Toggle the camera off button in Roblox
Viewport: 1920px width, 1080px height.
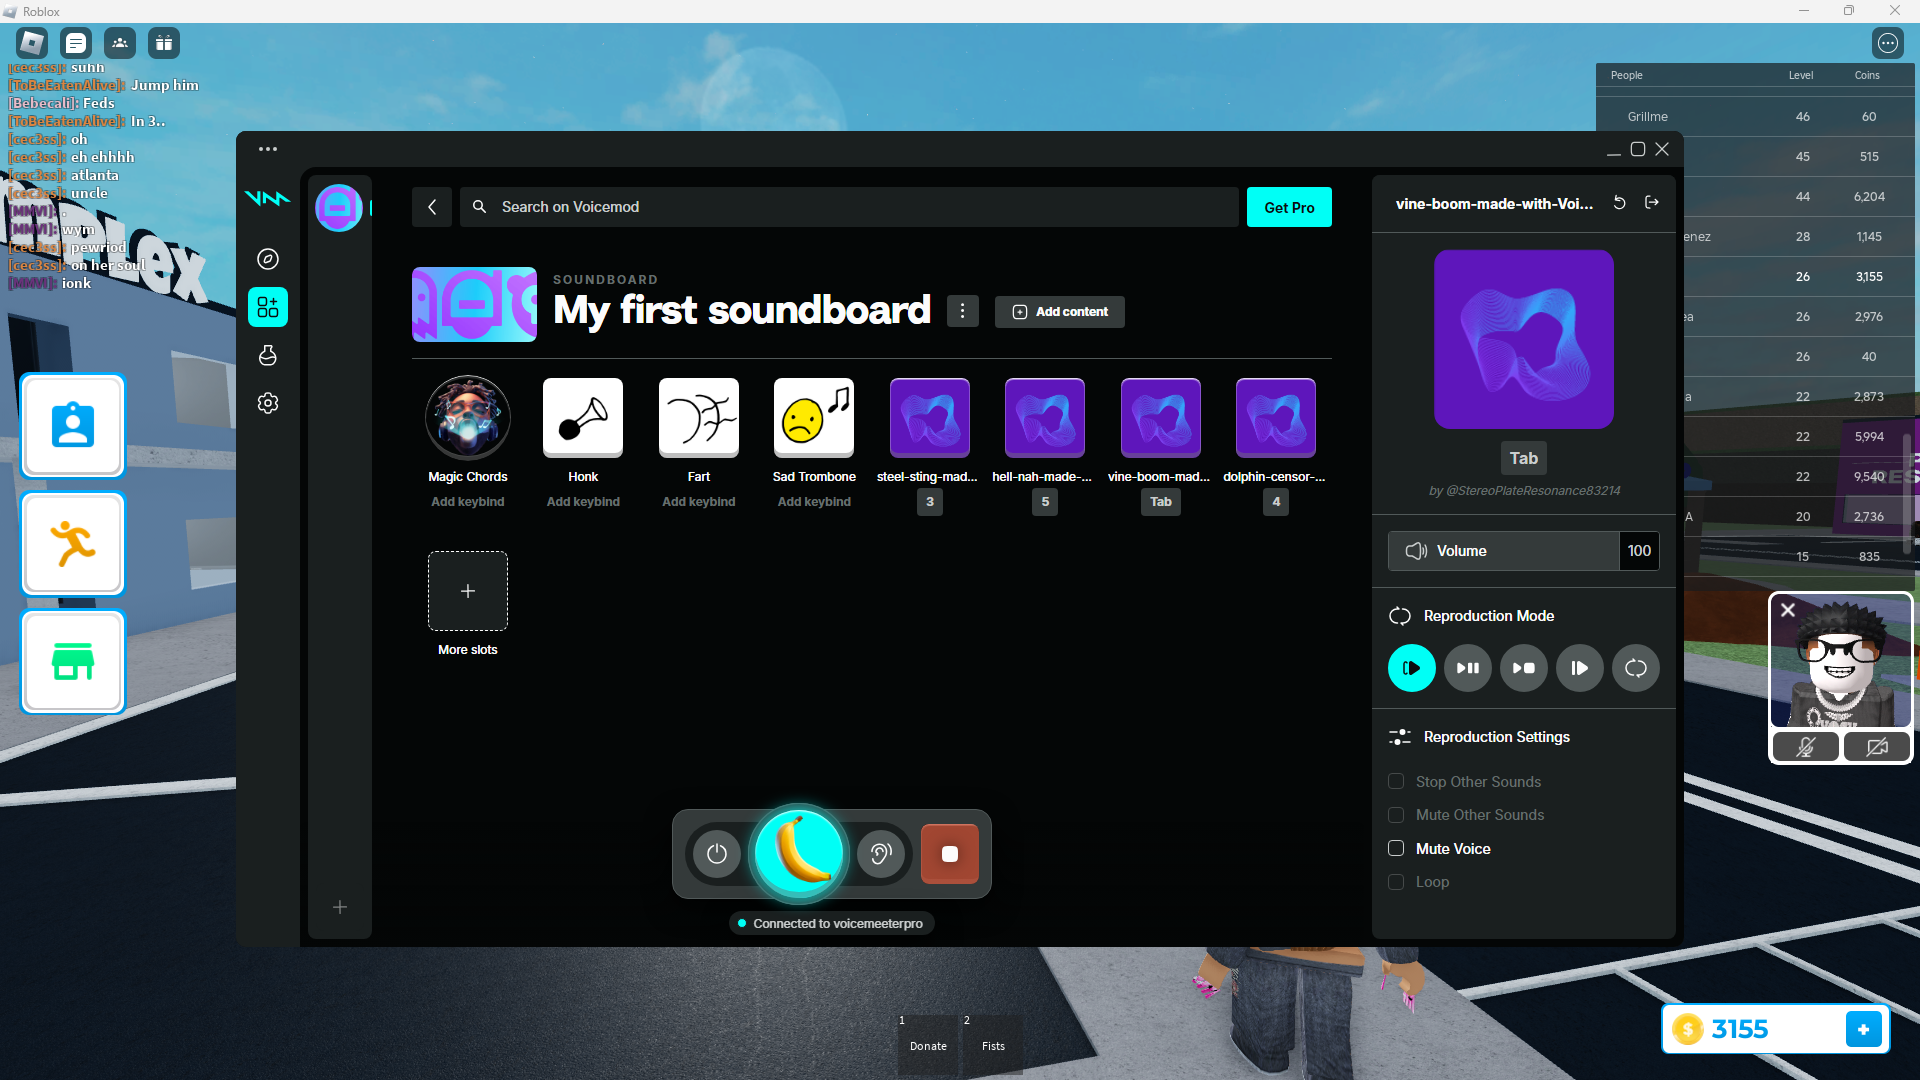[x=1877, y=747]
